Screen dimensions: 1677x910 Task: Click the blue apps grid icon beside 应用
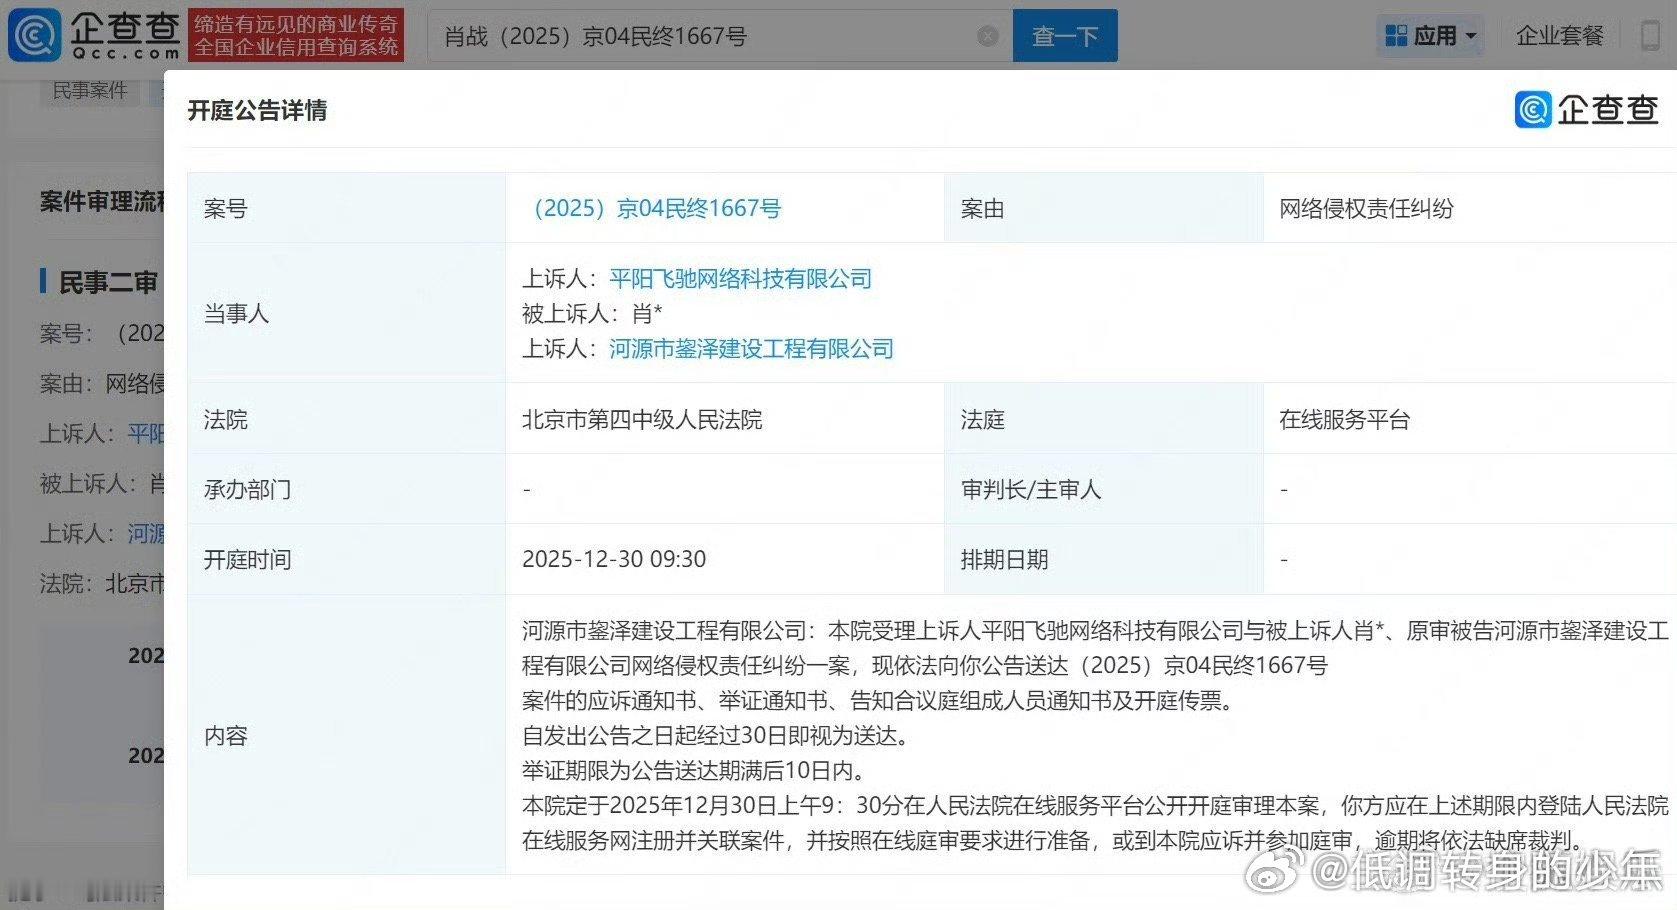[x=1397, y=35]
